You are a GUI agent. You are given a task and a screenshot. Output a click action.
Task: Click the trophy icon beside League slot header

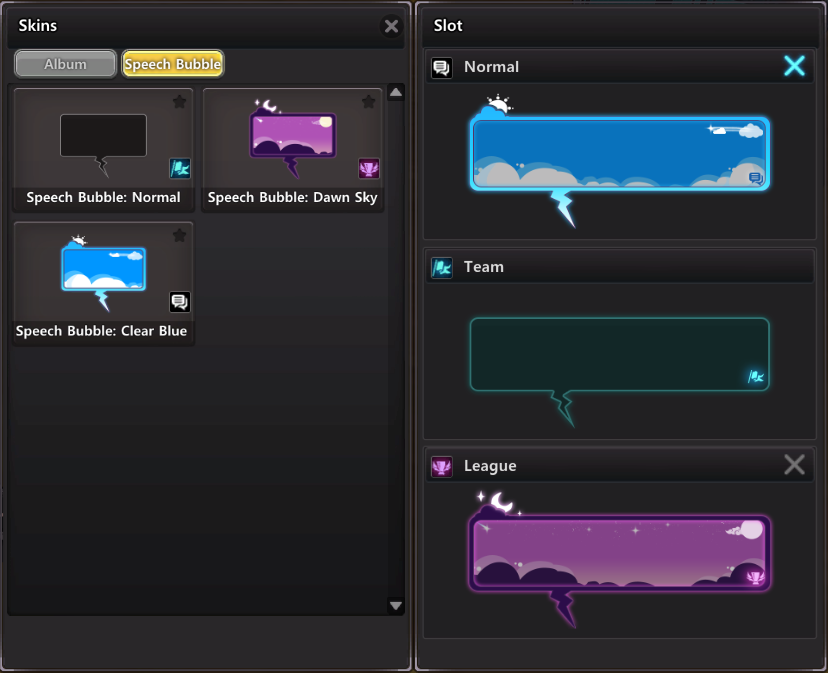click(441, 467)
